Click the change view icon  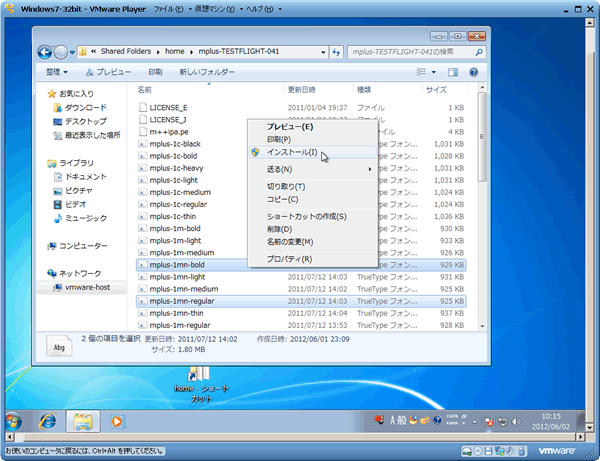click(x=421, y=72)
